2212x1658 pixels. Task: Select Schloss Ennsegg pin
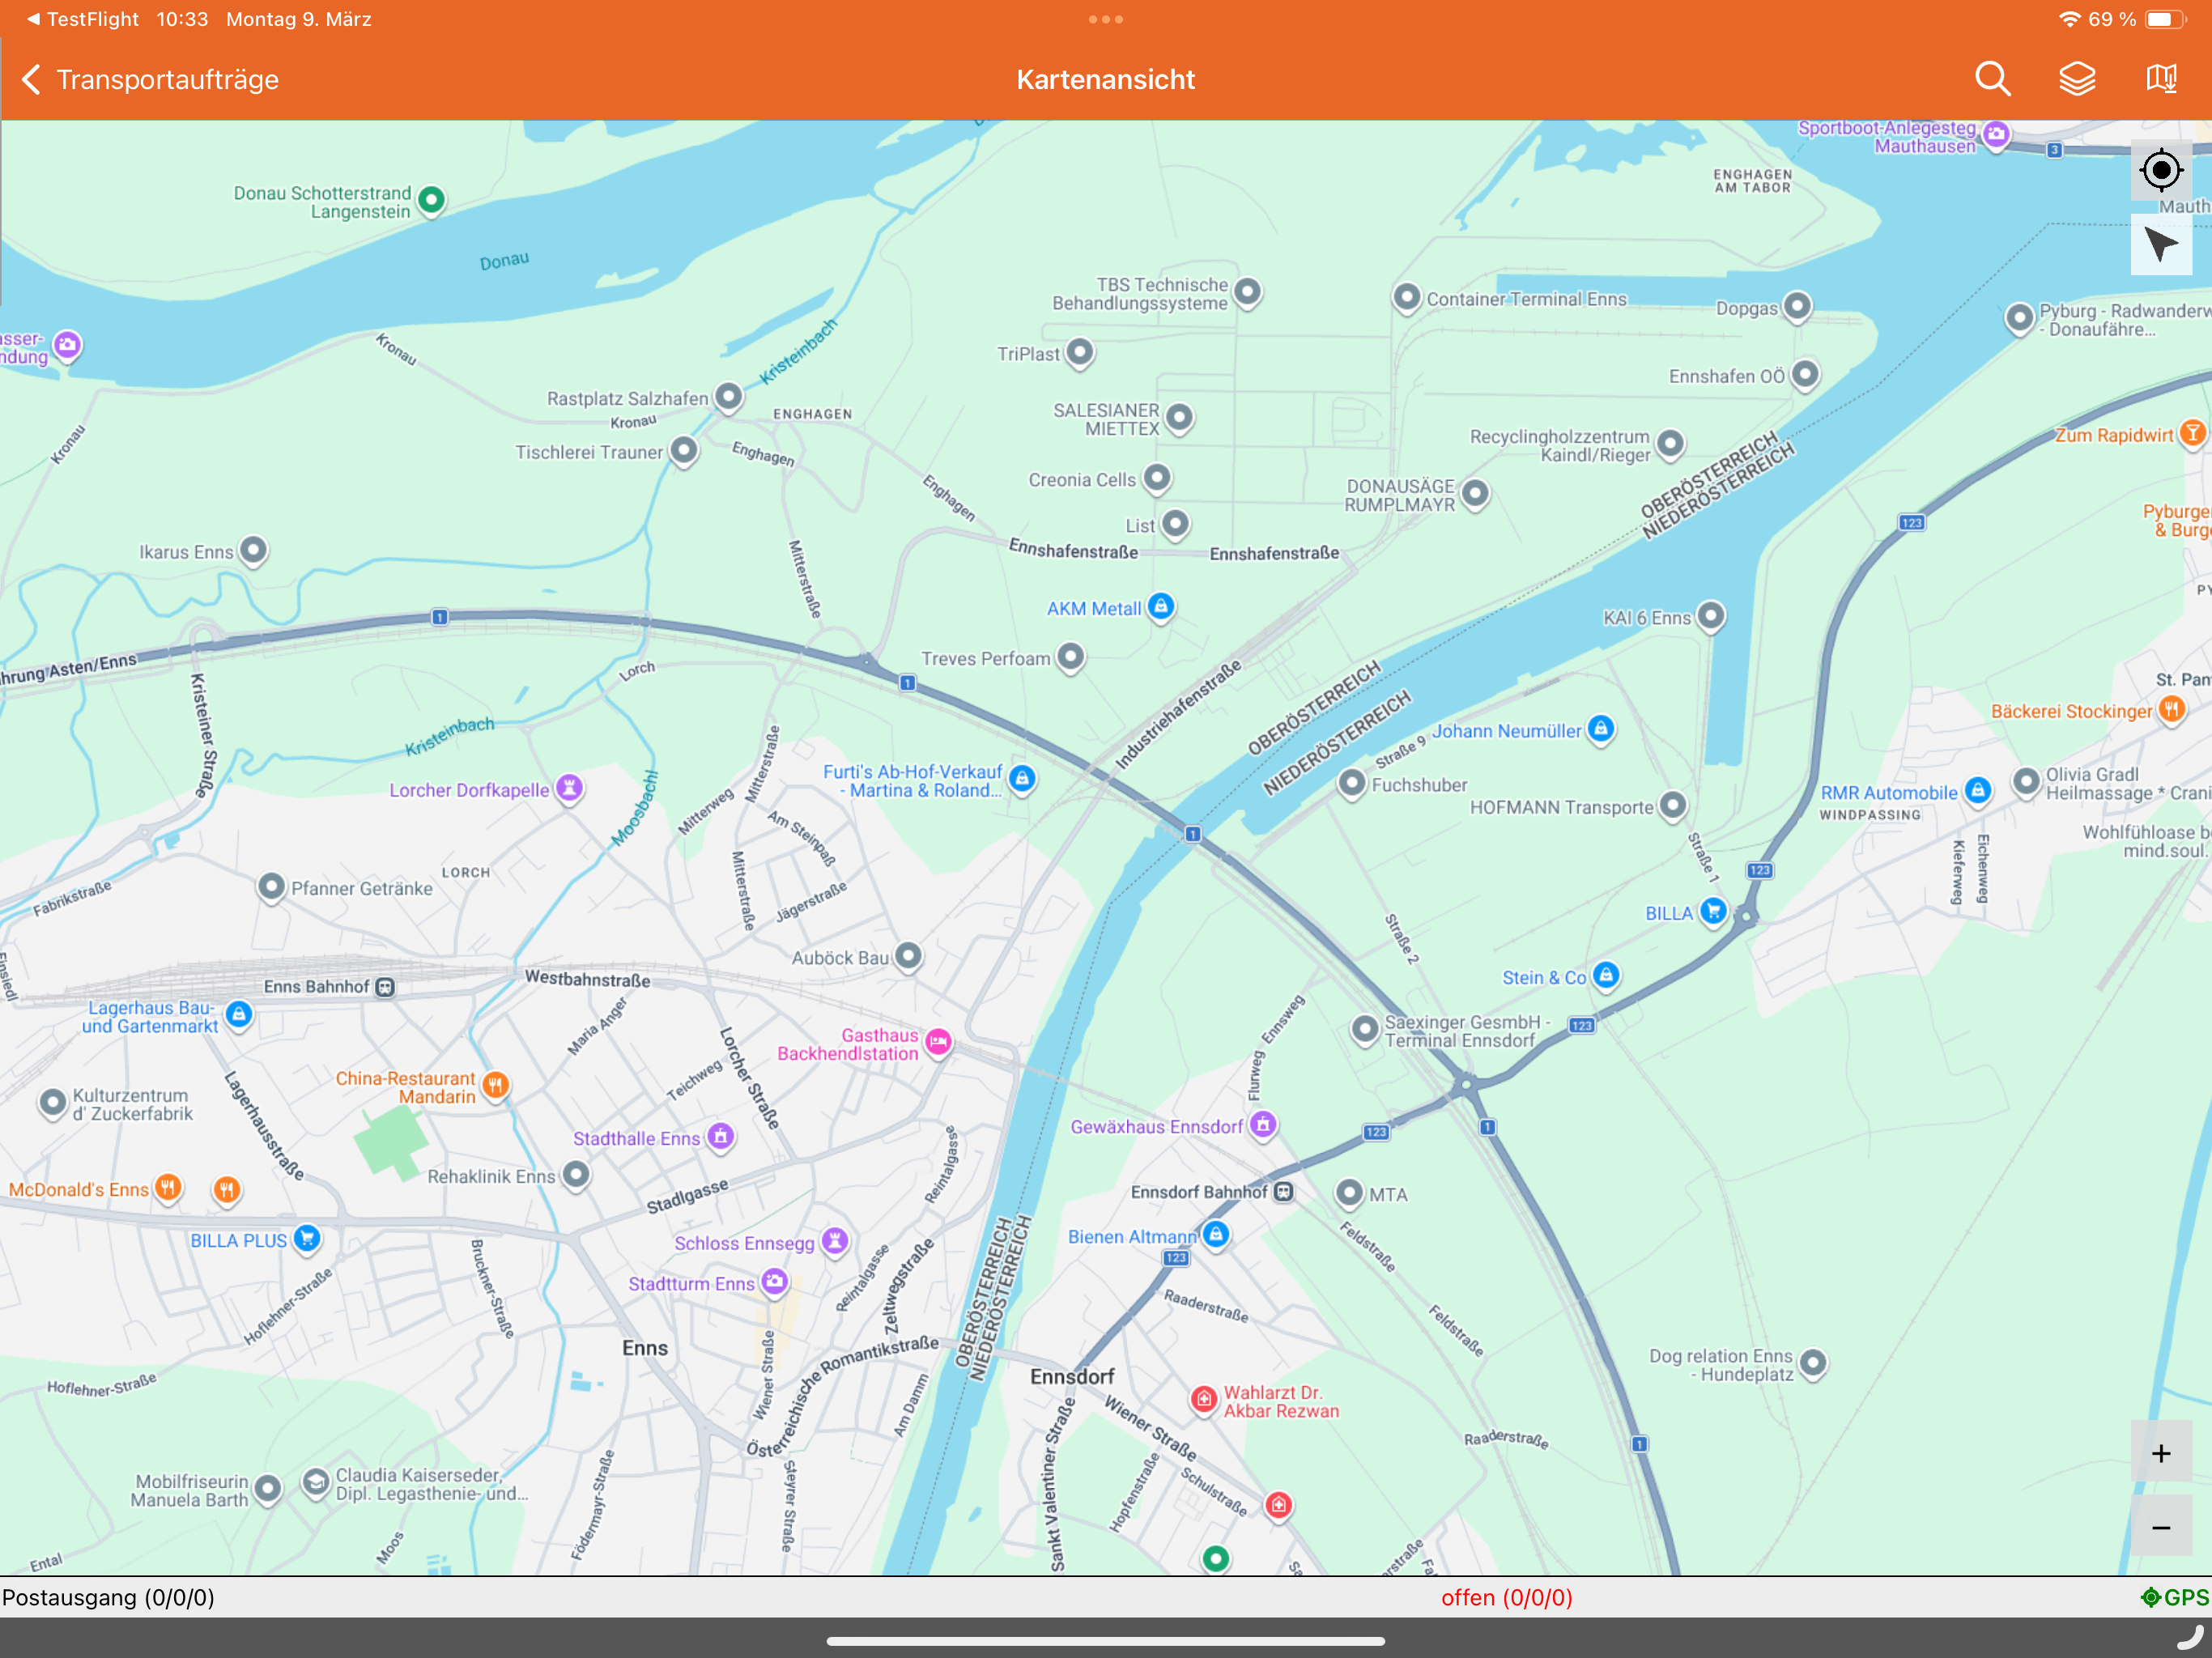click(x=834, y=1242)
